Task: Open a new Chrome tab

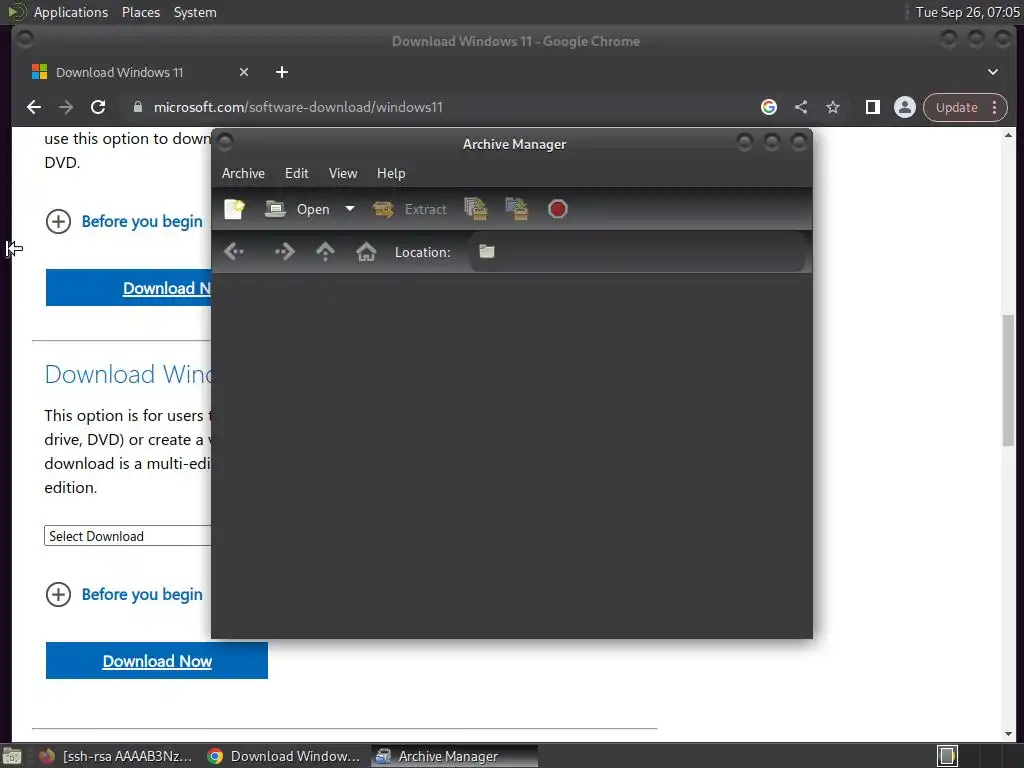Action: [282, 72]
